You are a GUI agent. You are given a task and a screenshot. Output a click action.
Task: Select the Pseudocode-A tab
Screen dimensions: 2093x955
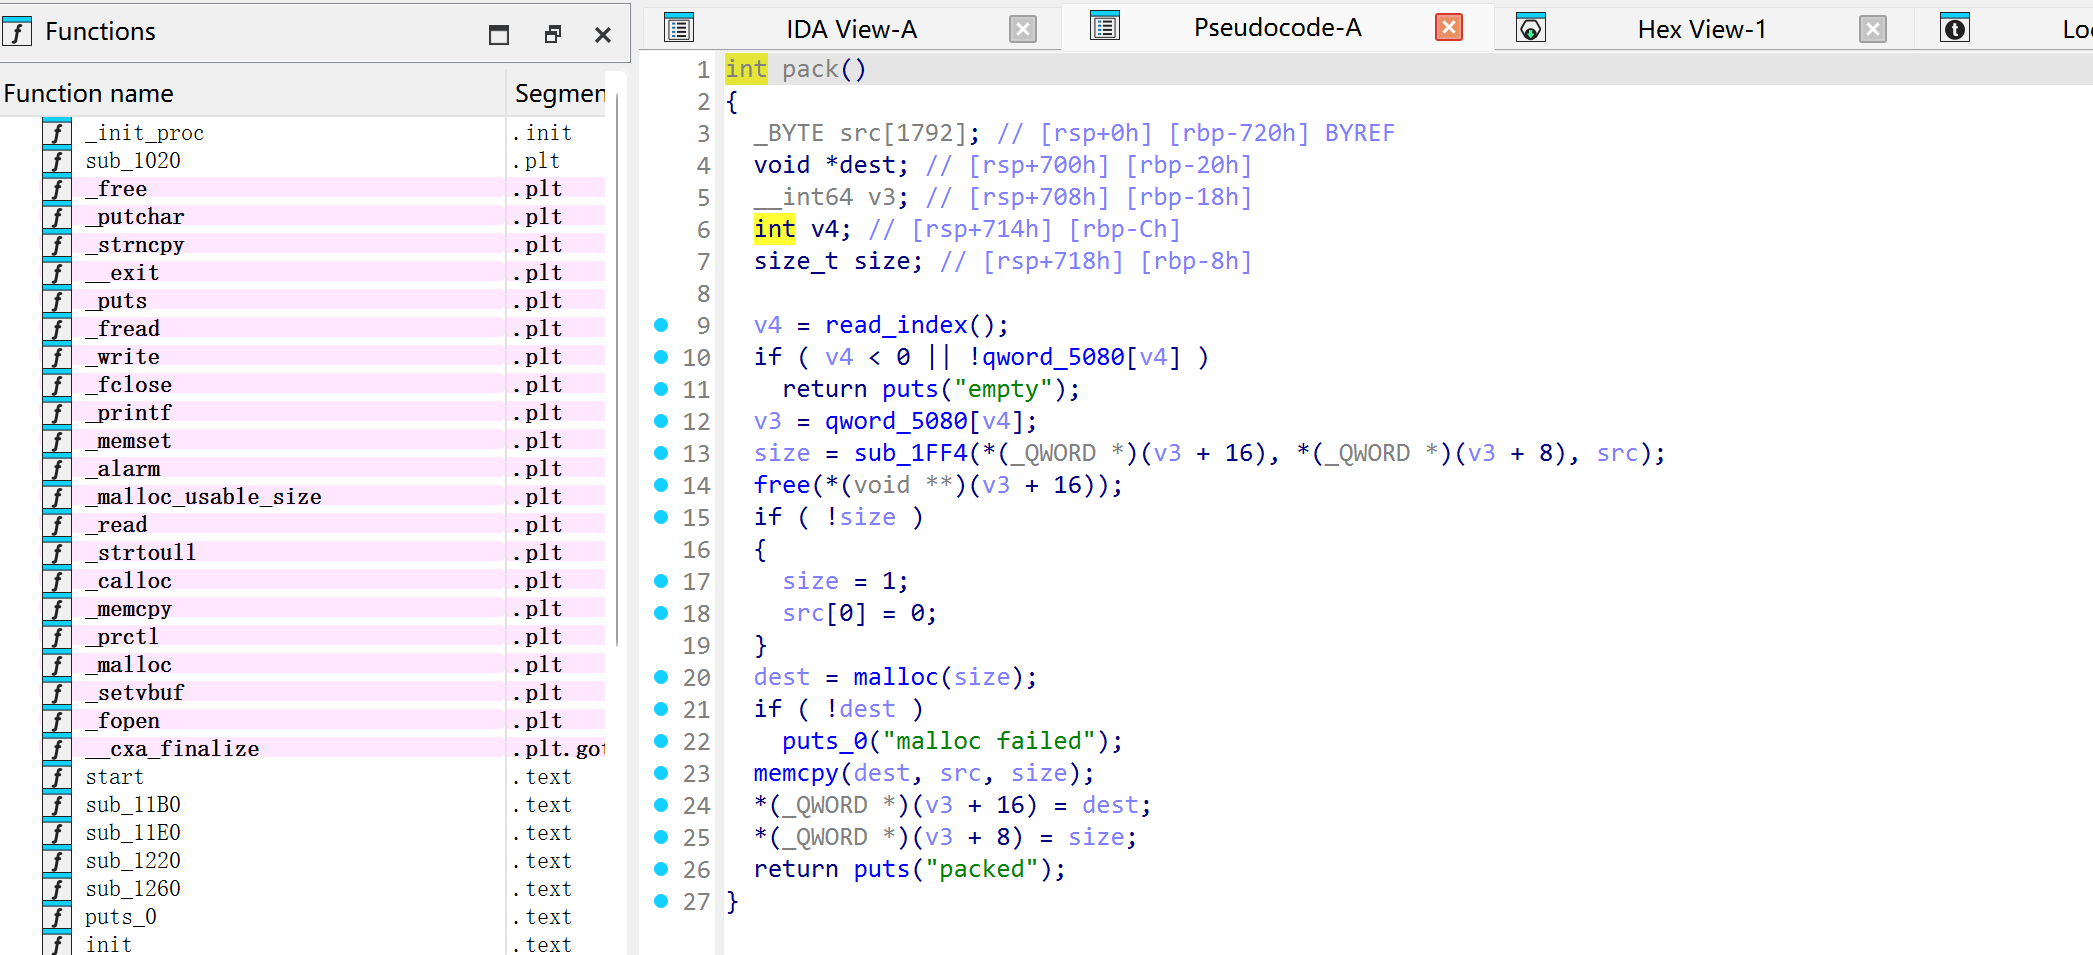pyautogui.click(x=1277, y=28)
